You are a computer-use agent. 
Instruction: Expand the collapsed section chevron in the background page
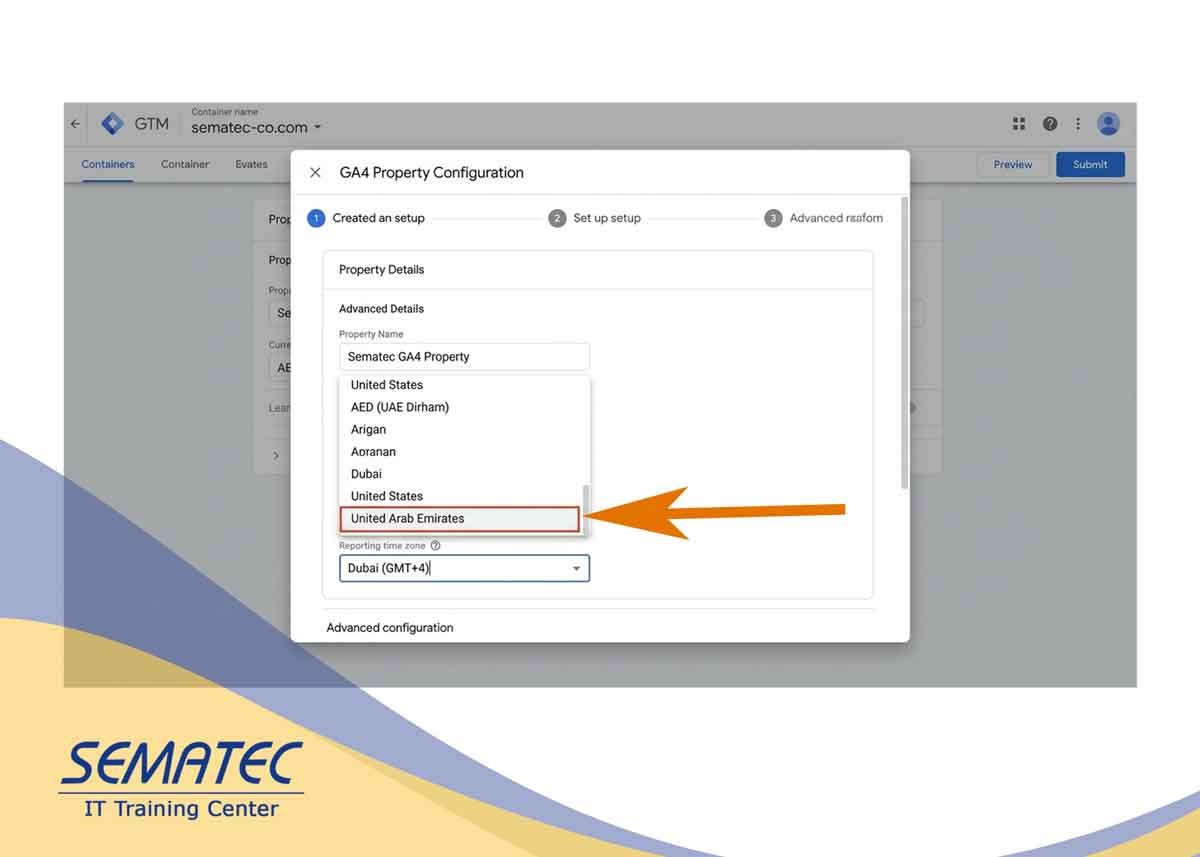276,455
